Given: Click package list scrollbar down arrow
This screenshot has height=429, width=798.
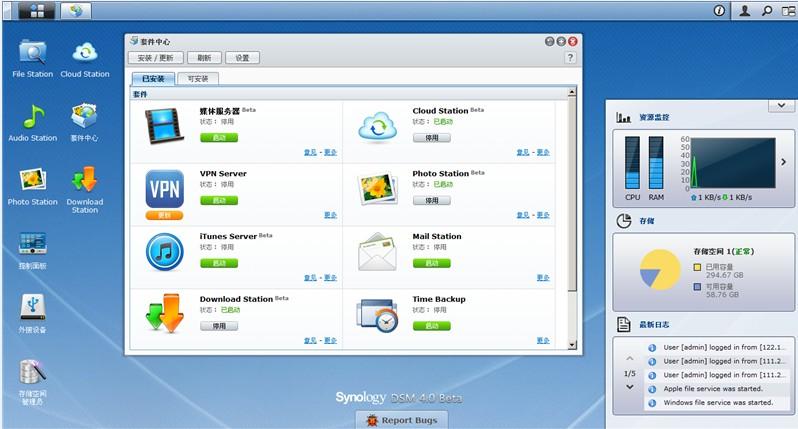Looking at the screenshot, I should pos(572,345).
